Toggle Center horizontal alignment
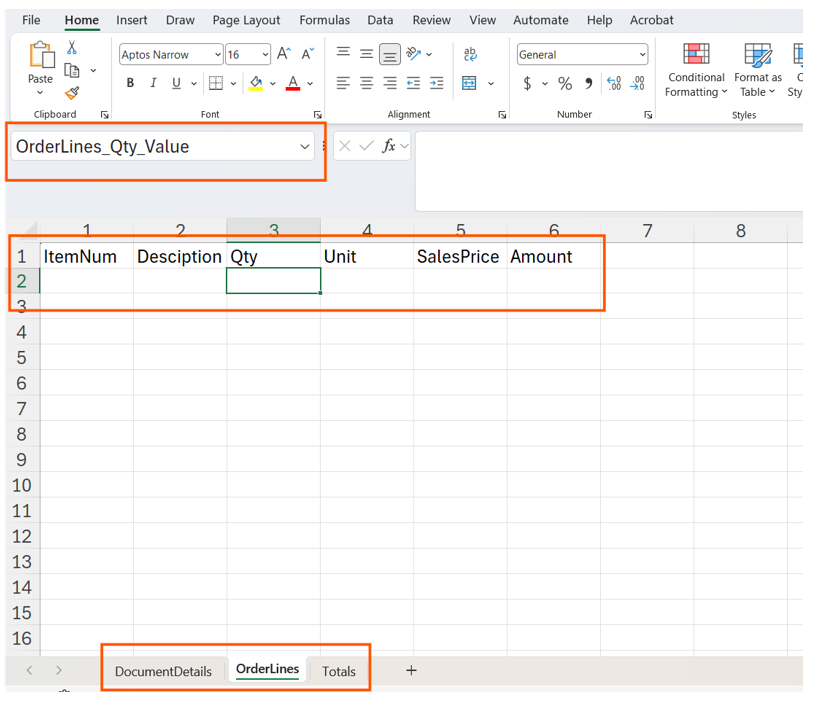The image size is (833, 719). tap(367, 83)
